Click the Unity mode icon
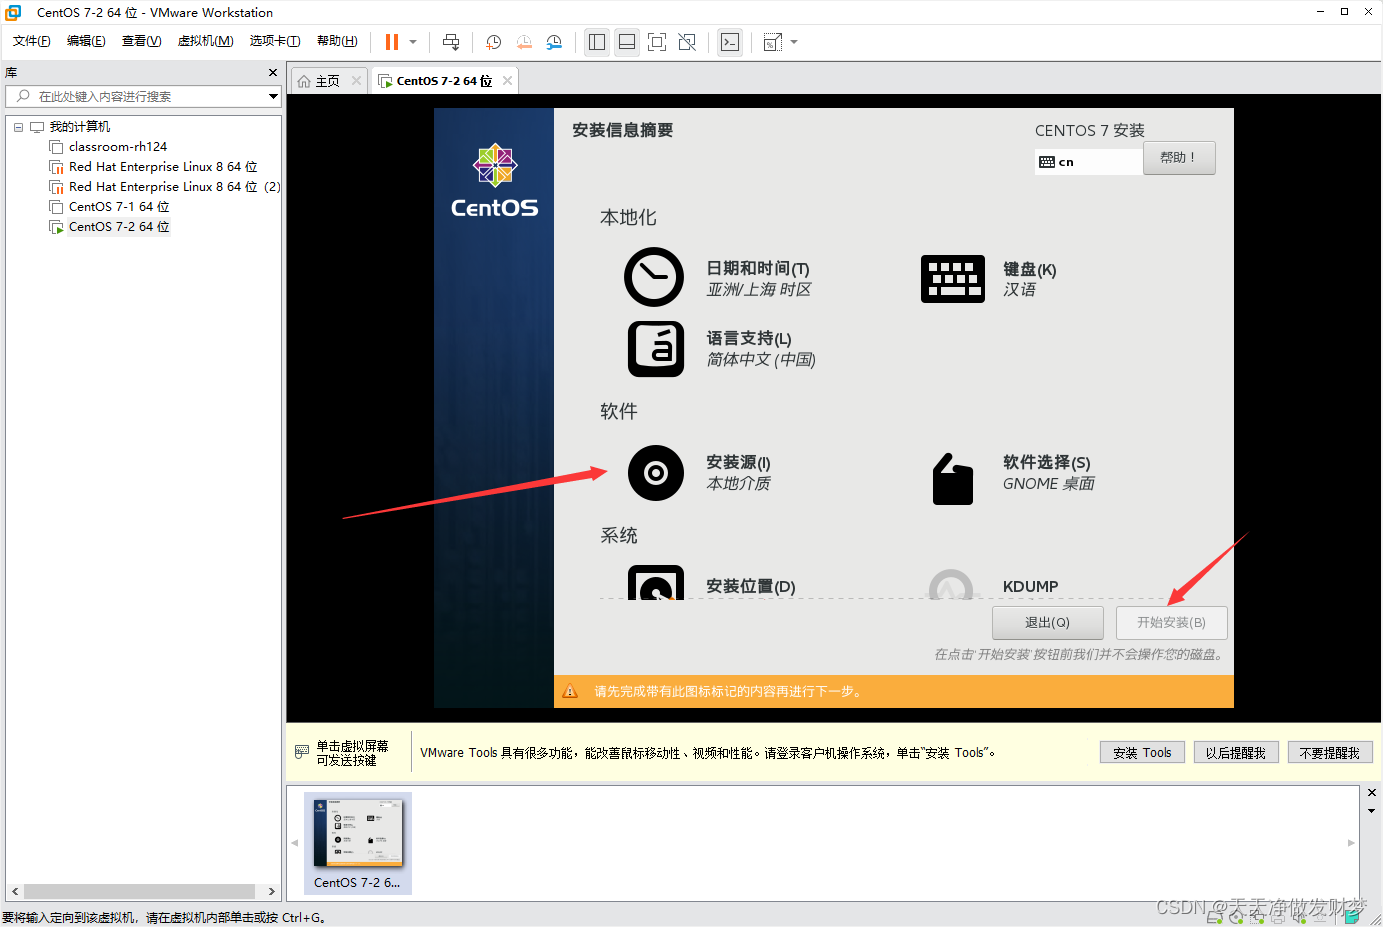Image resolution: width=1383 pixels, height=927 pixels. point(687,42)
